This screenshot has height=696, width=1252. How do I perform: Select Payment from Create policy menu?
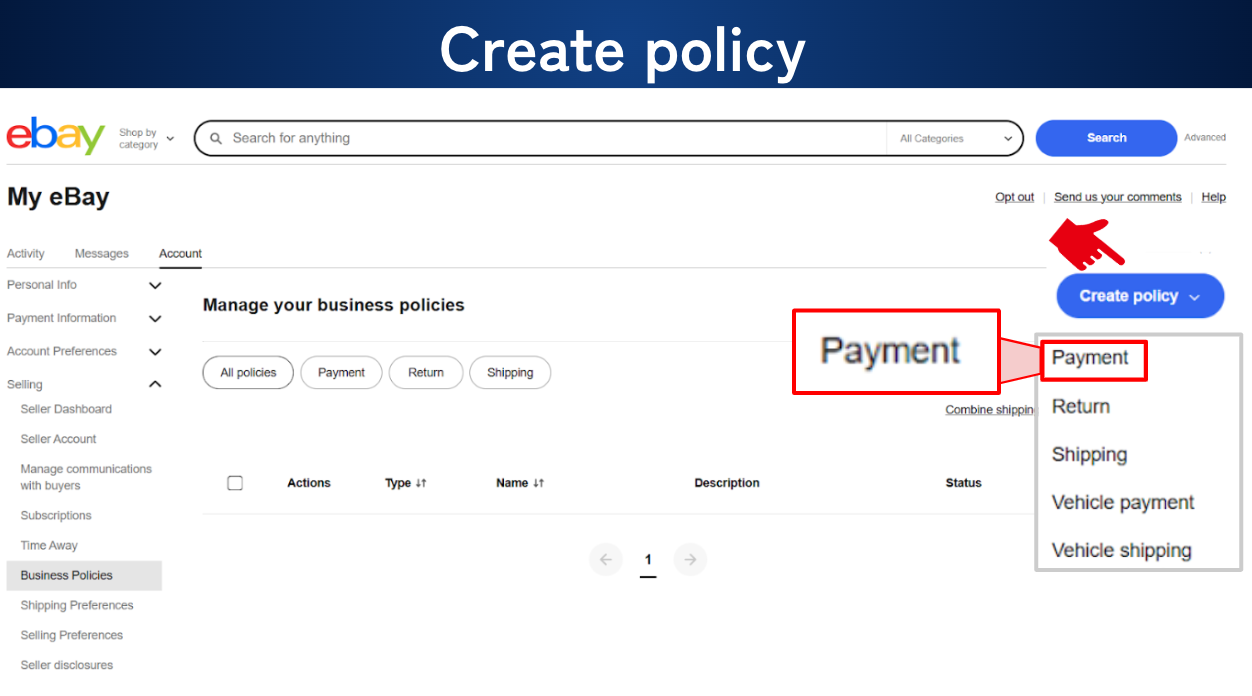tap(1091, 358)
